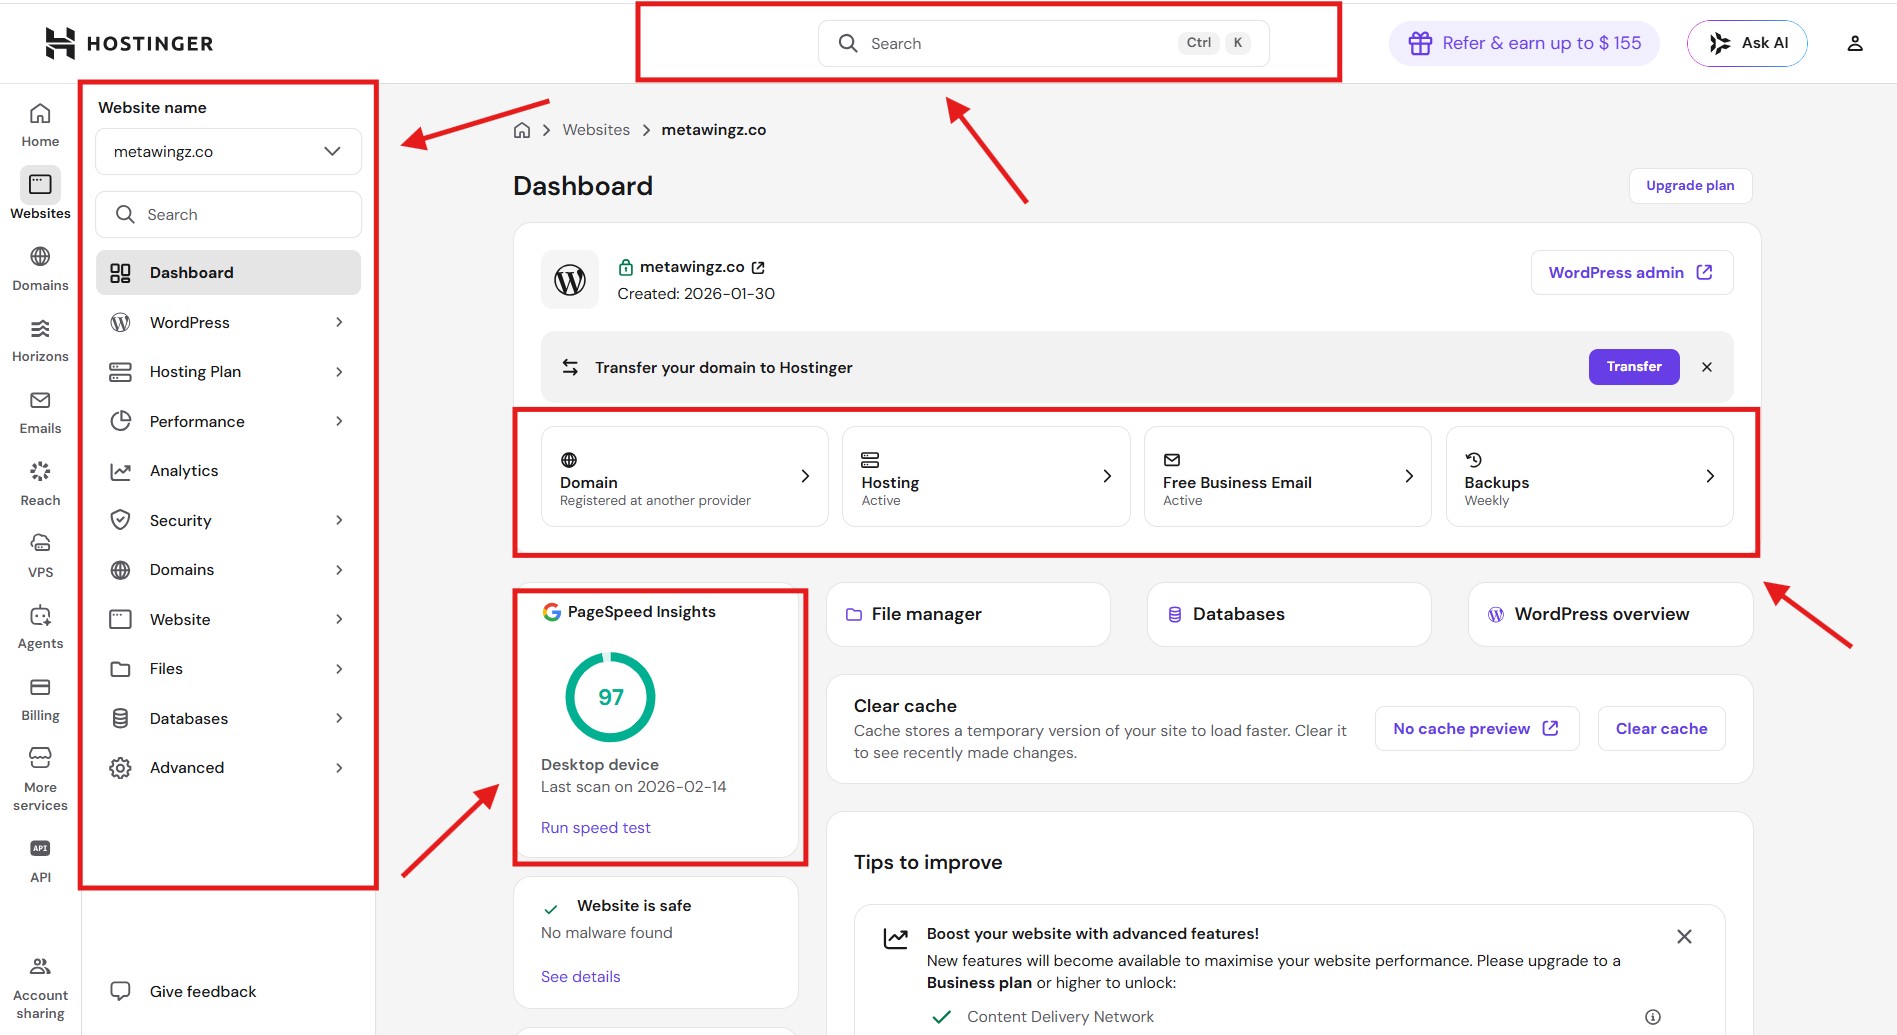Click Give feedback in the sidebar
Image resolution: width=1897 pixels, height=1035 pixels.
tap(183, 991)
